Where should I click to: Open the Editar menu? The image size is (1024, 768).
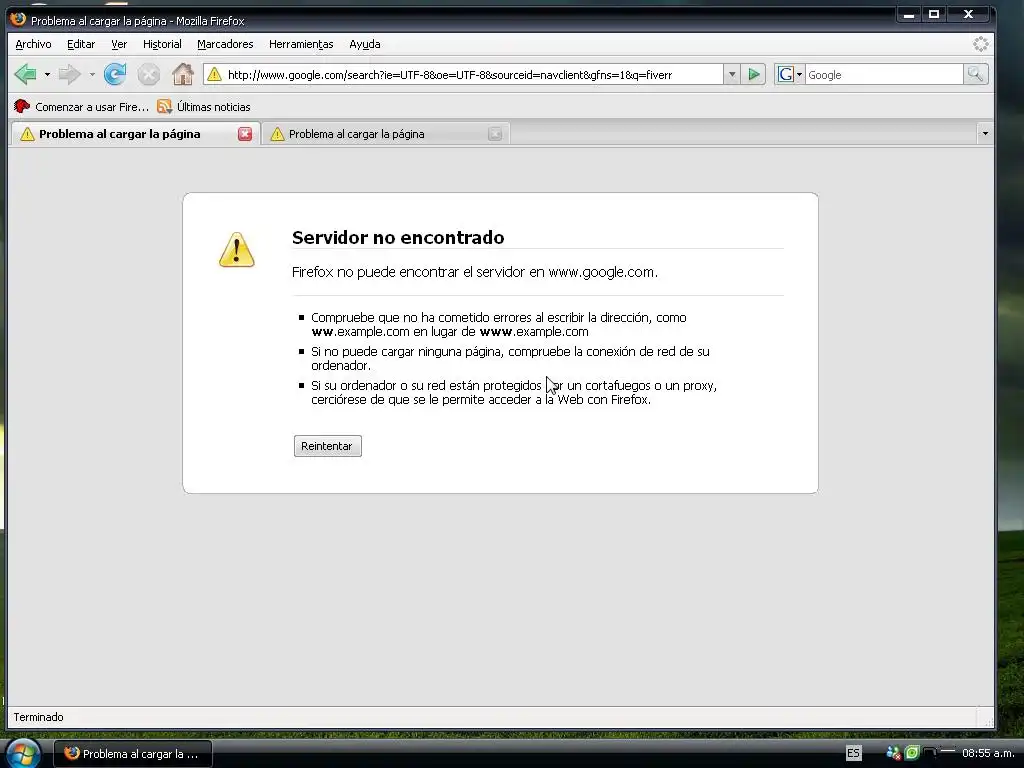coord(81,44)
